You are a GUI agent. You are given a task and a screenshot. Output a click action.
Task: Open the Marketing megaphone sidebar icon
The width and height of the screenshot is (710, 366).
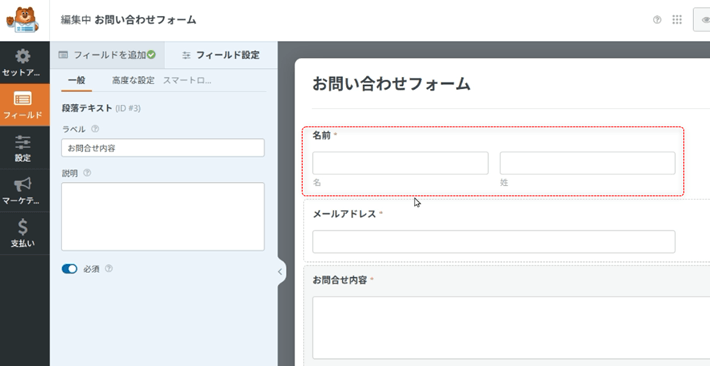(23, 184)
